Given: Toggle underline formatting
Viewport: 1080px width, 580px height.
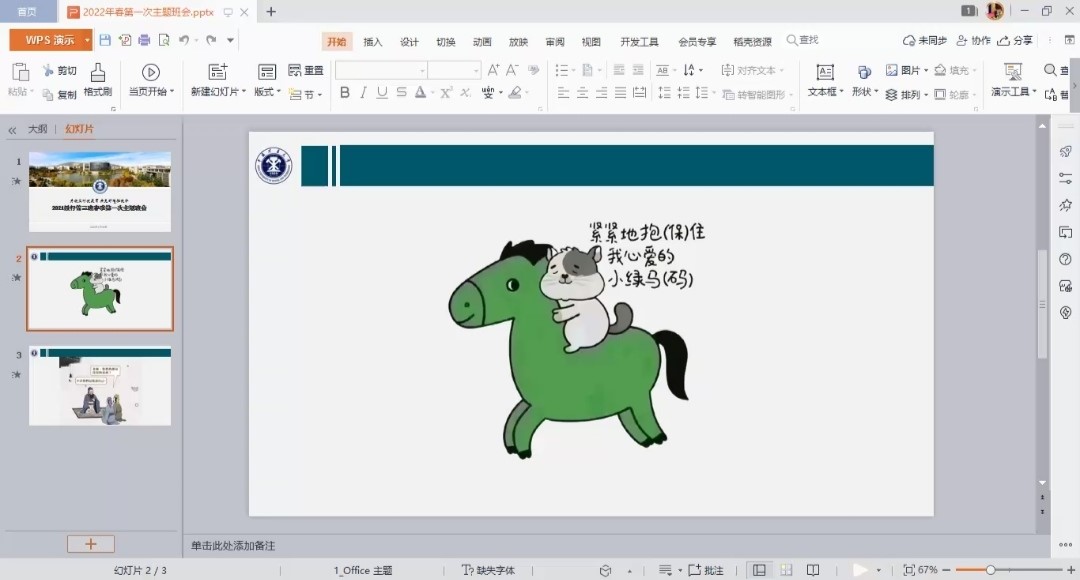Looking at the screenshot, I should tap(382, 92).
